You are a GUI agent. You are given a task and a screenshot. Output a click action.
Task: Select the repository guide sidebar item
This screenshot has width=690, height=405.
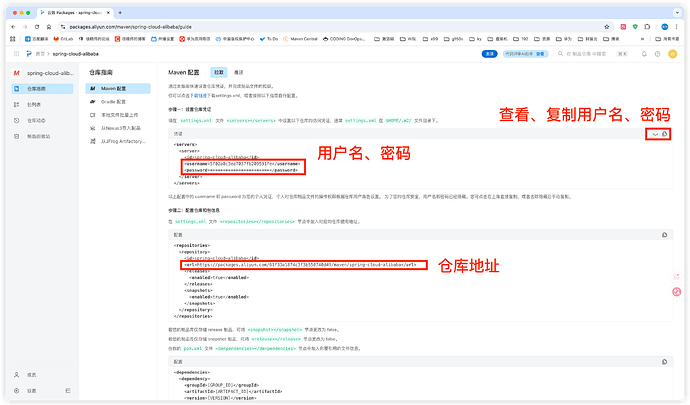tap(42, 89)
